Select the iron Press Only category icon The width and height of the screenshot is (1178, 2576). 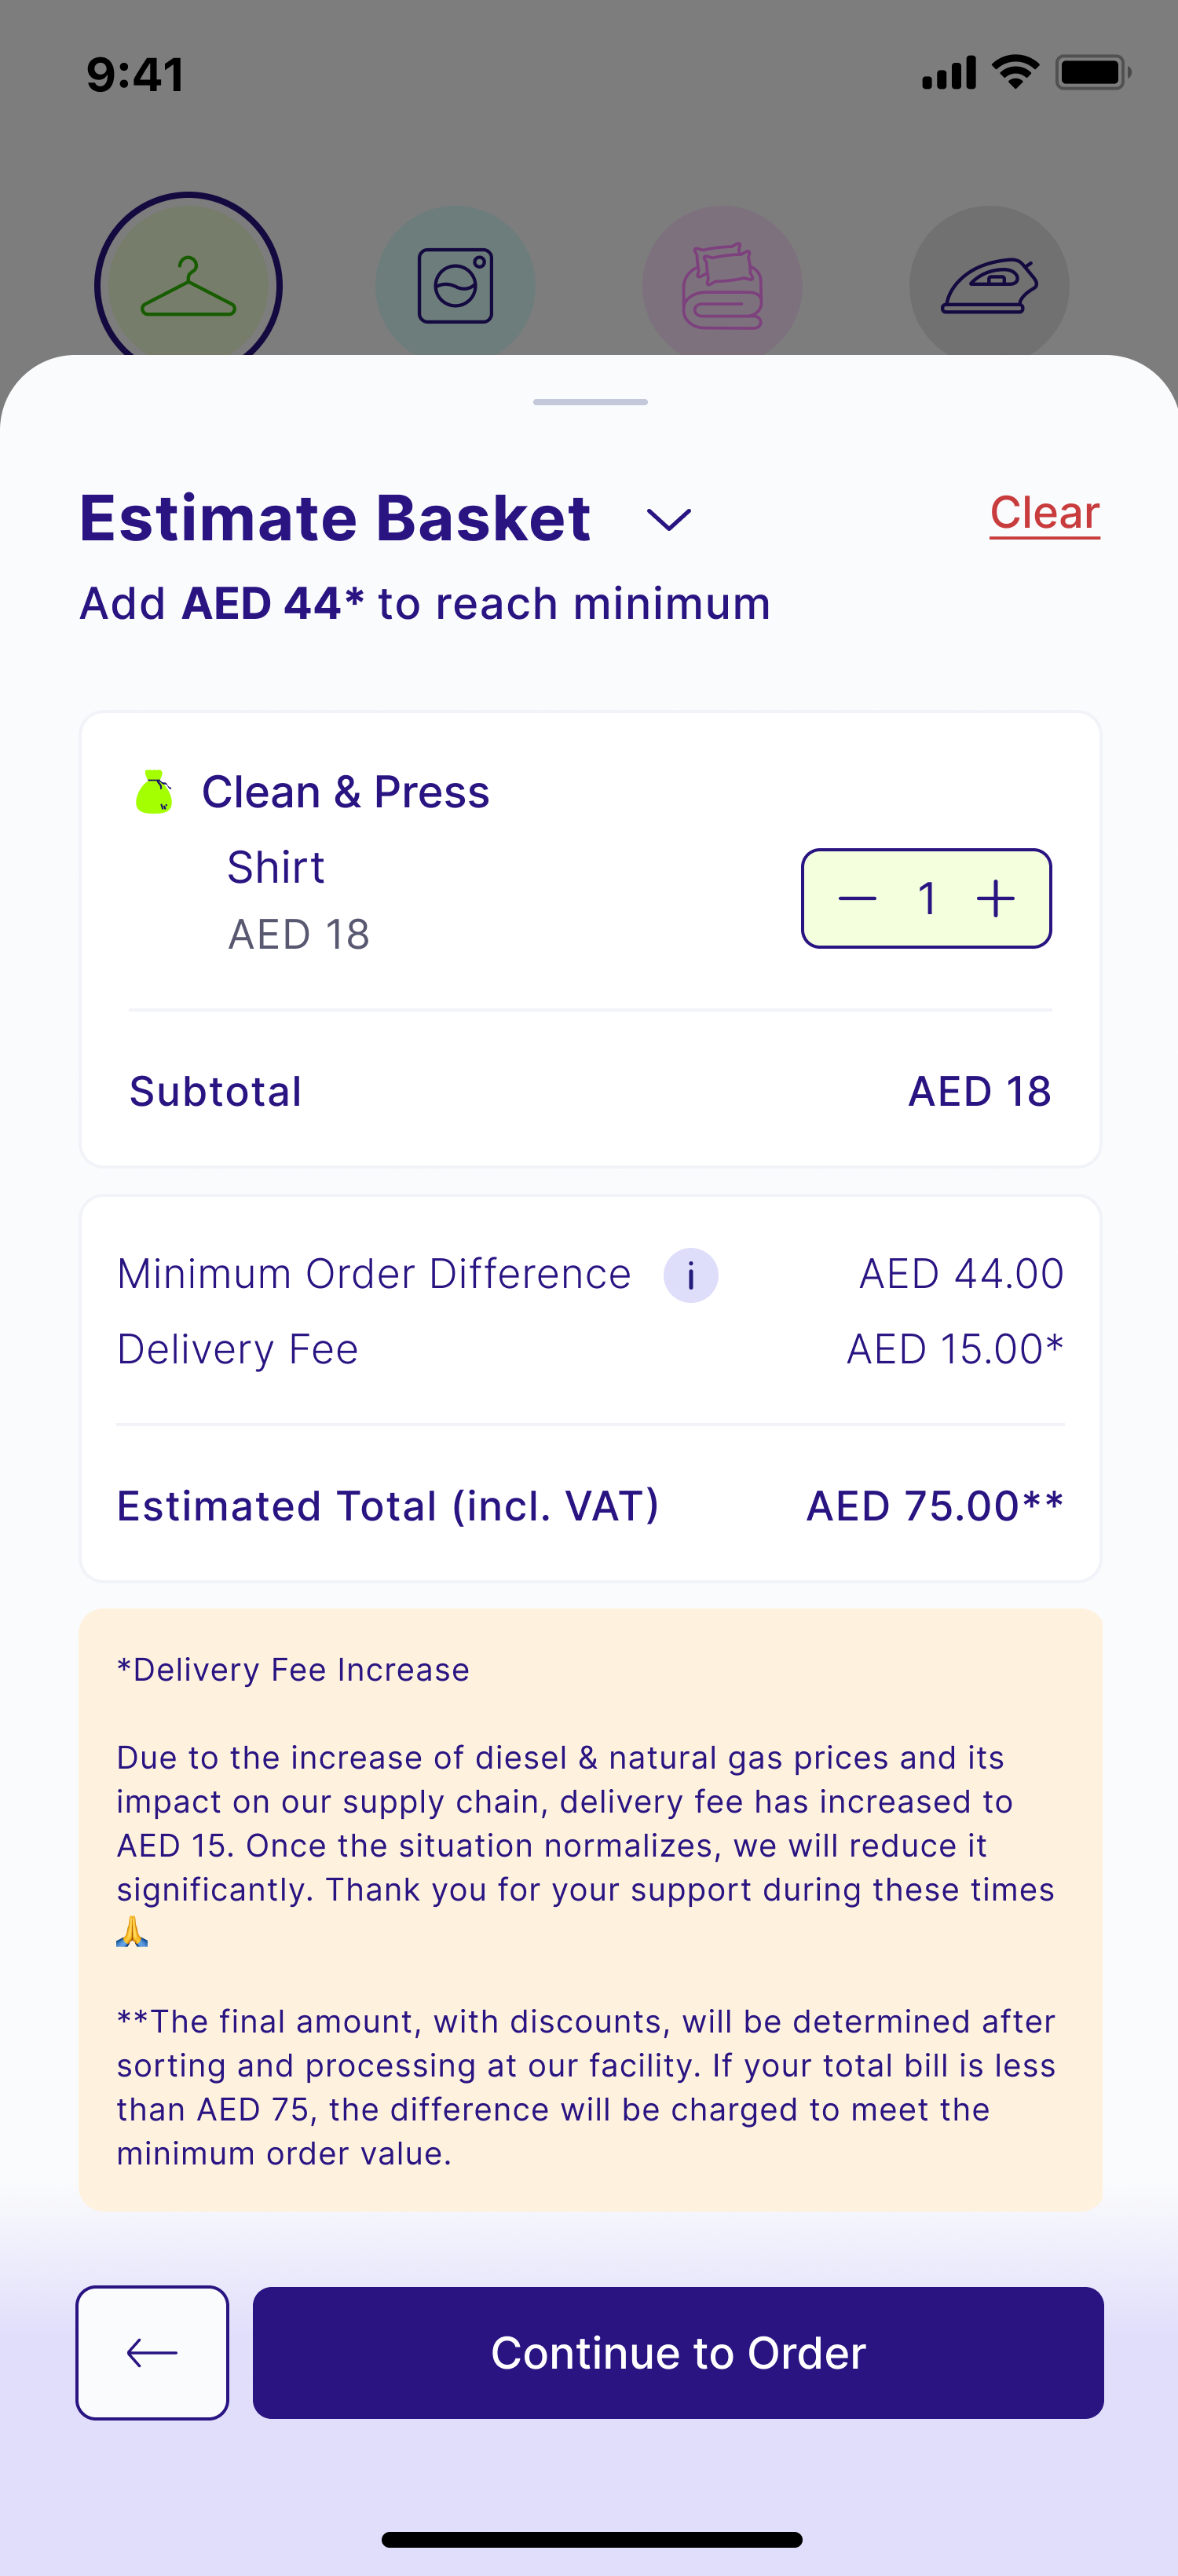[989, 285]
